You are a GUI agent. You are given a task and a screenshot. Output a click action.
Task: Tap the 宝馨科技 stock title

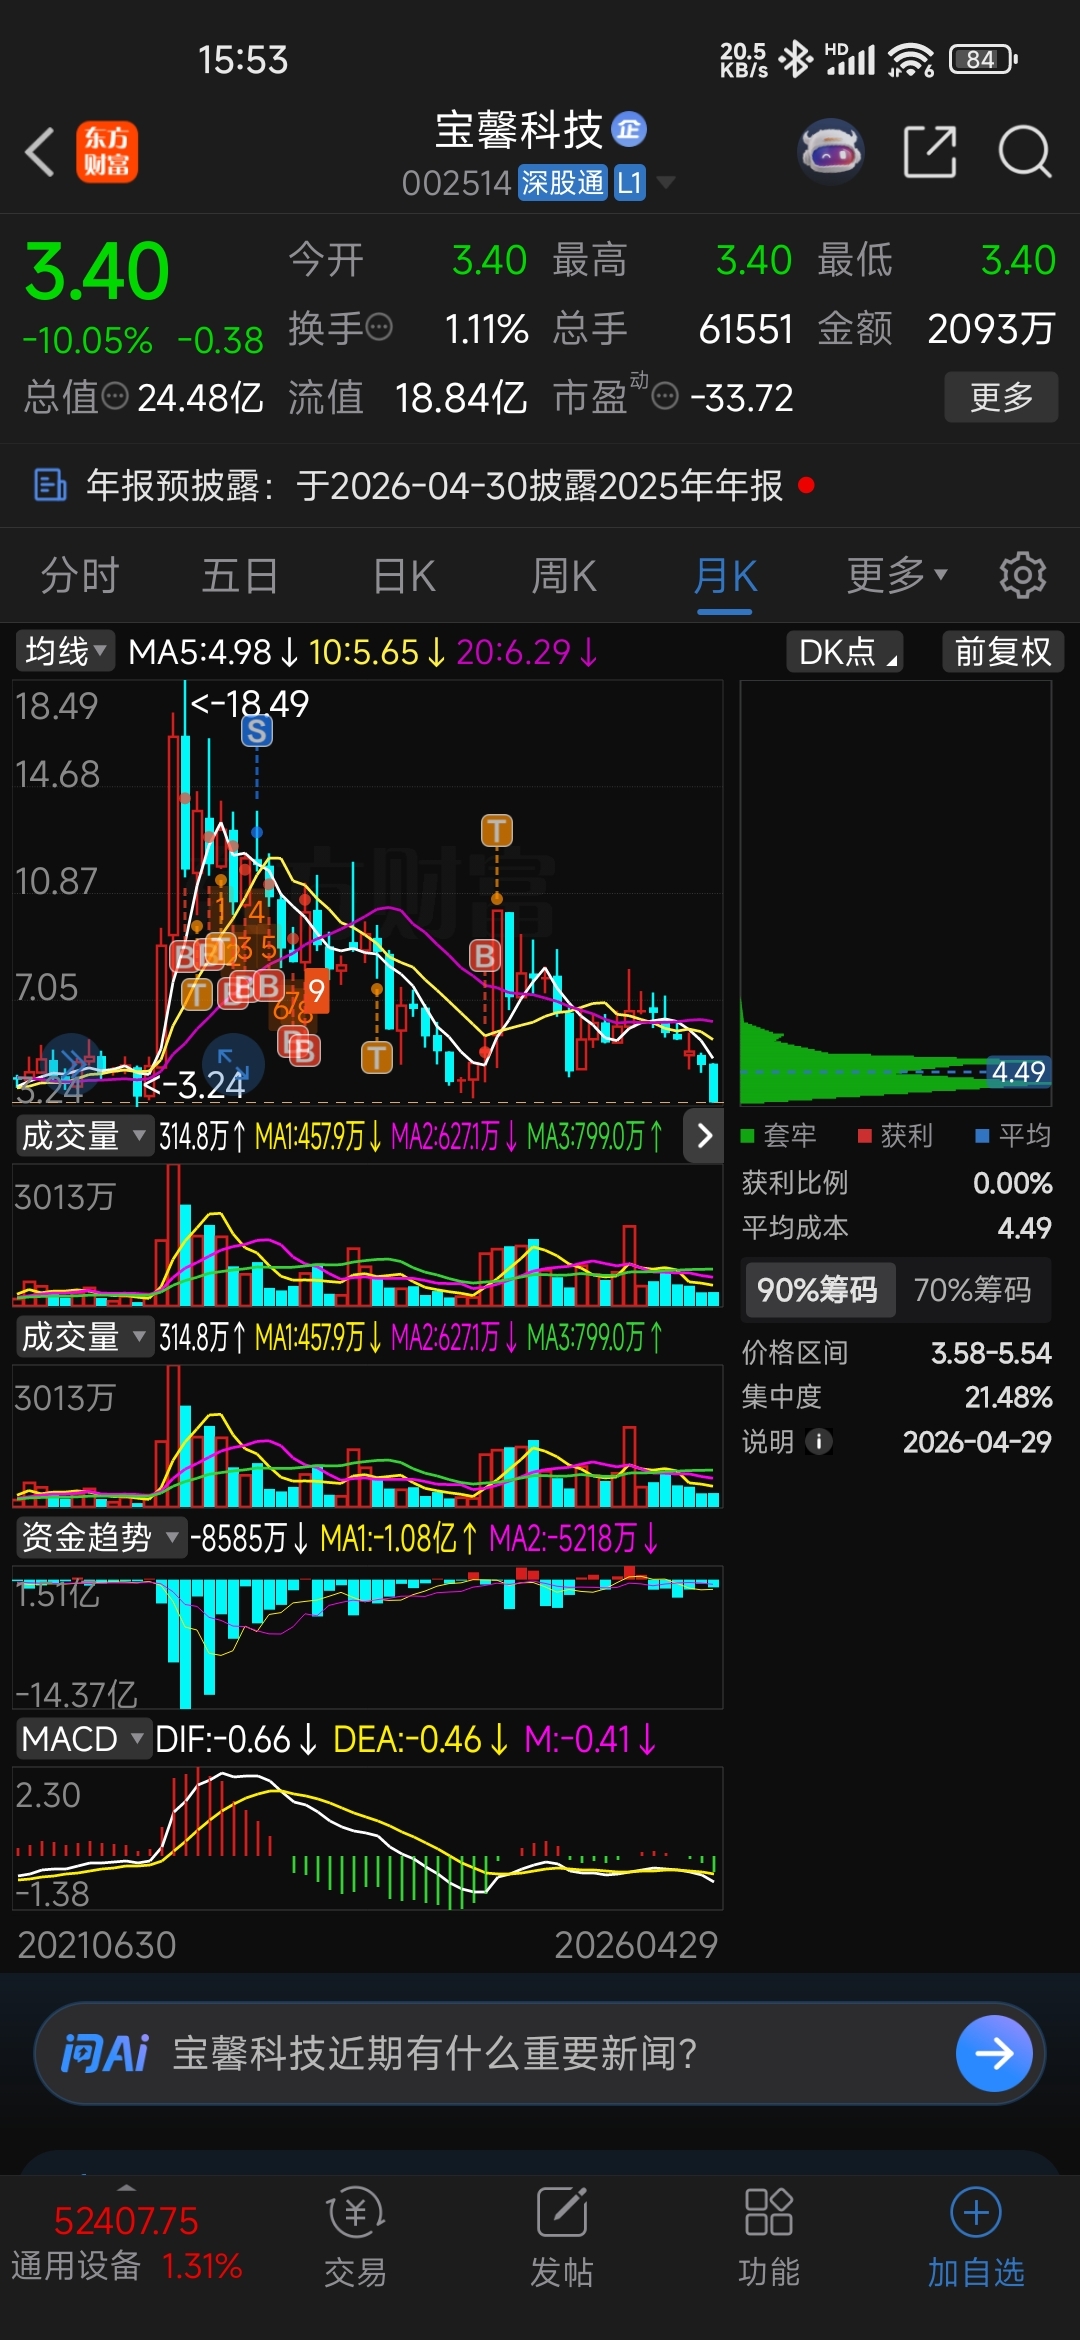518,130
